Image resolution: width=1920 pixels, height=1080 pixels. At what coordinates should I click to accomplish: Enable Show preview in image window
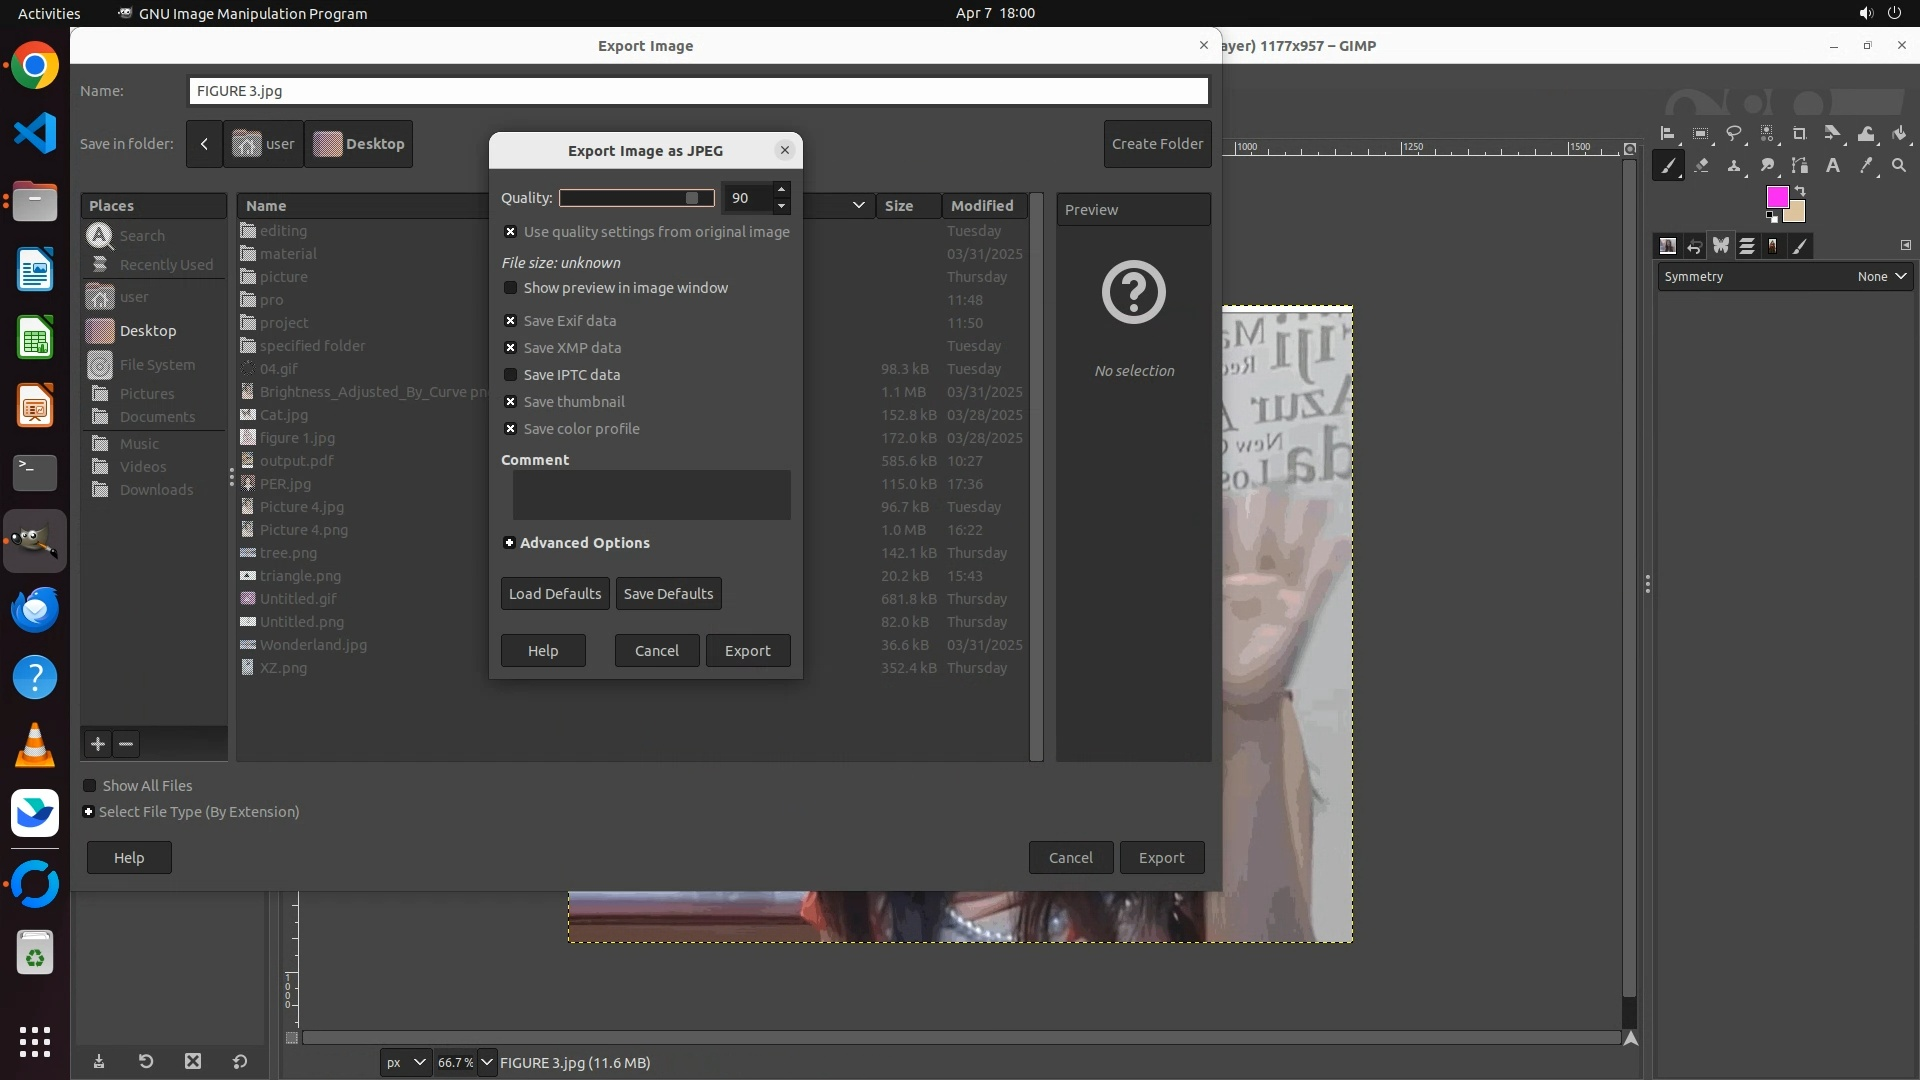click(511, 288)
